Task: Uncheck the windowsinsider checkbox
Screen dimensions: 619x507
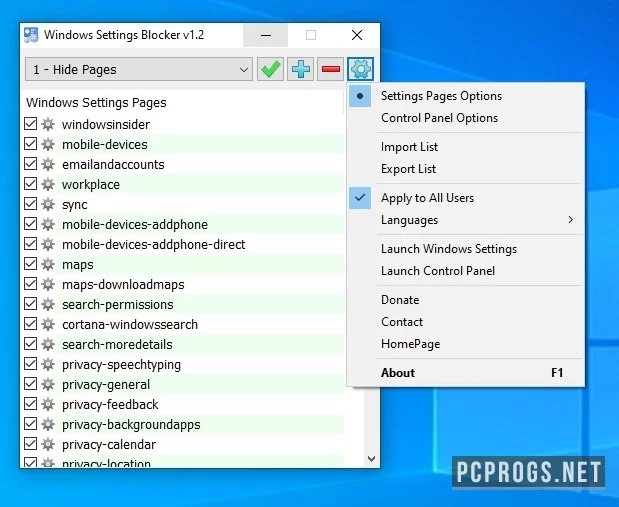Action: tap(30, 124)
